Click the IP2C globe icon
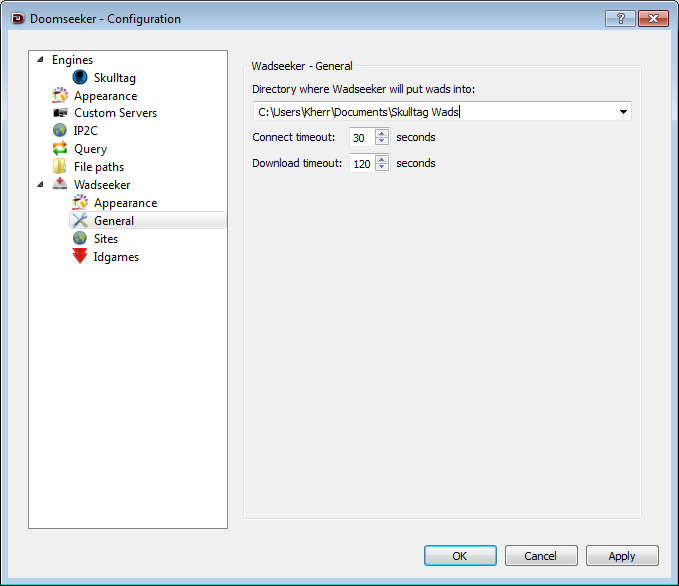Image resolution: width=679 pixels, height=586 pixels. click(x=60, y=131)
